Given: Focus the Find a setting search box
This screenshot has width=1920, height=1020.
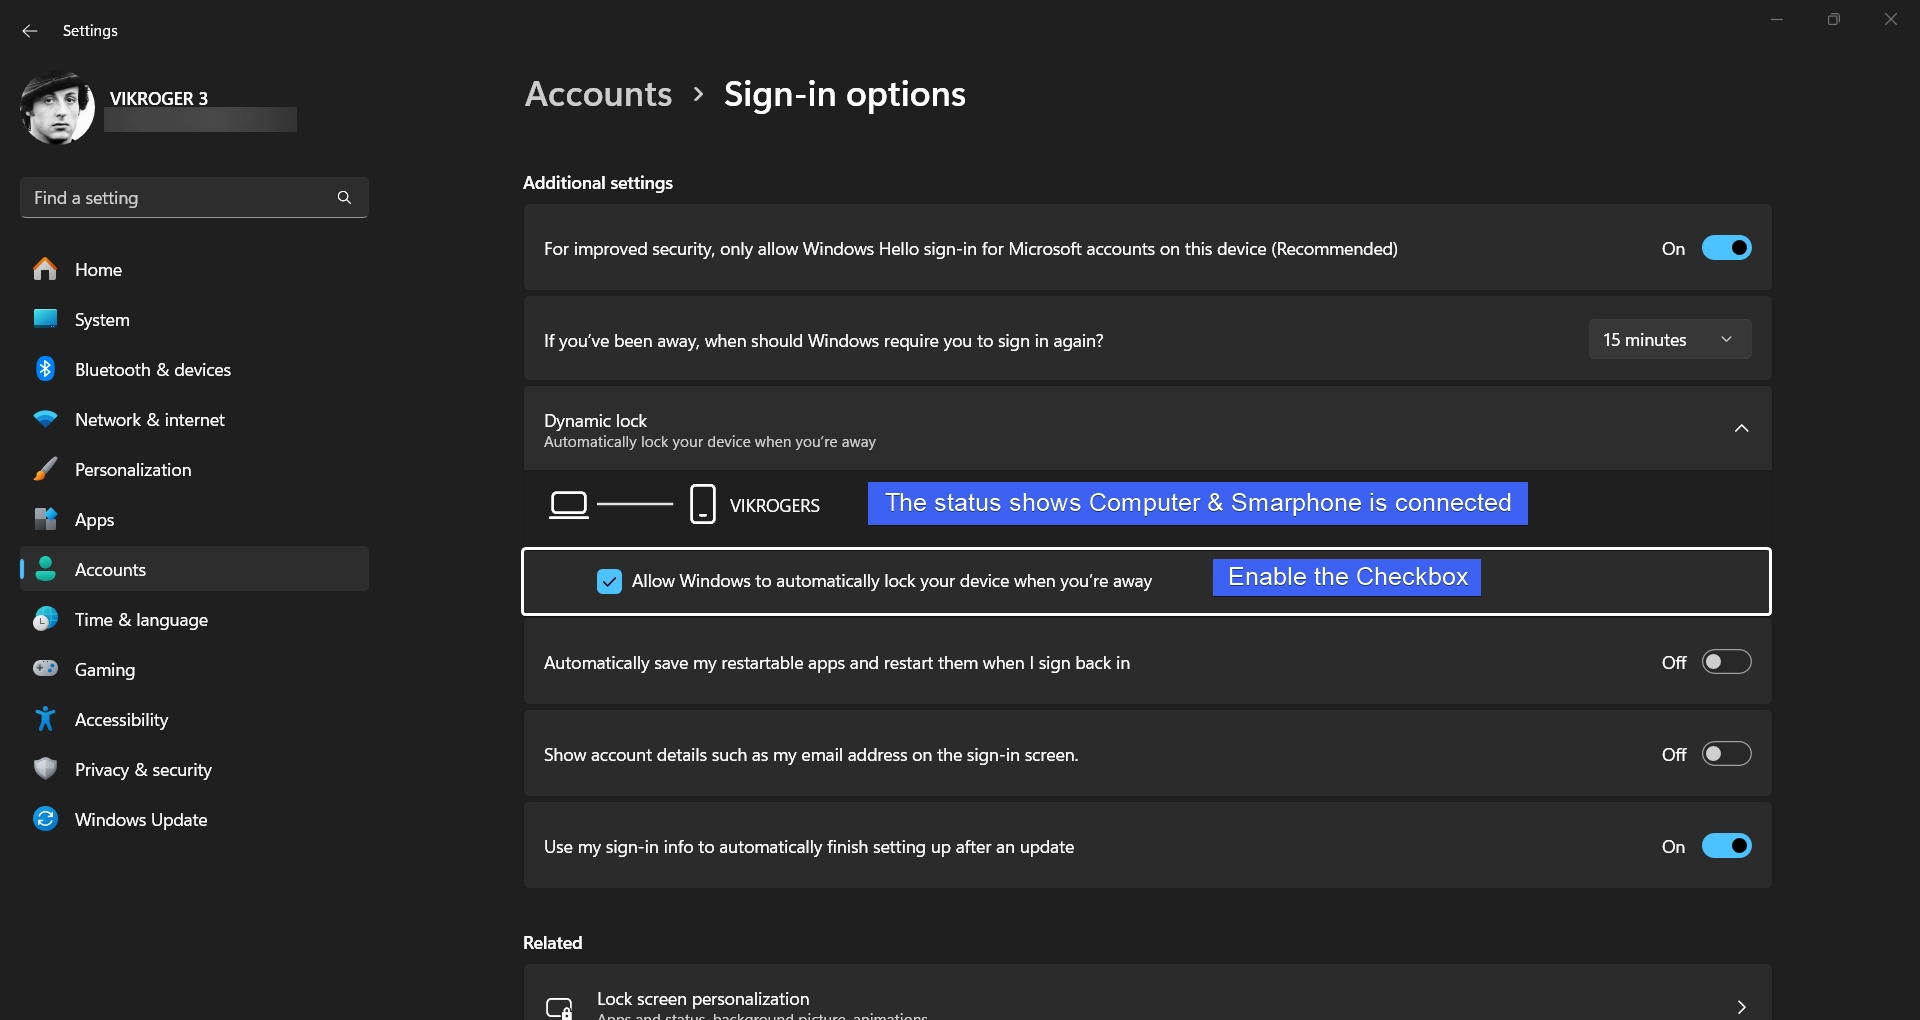Looking at the screenshot, I should pos(194,198).
